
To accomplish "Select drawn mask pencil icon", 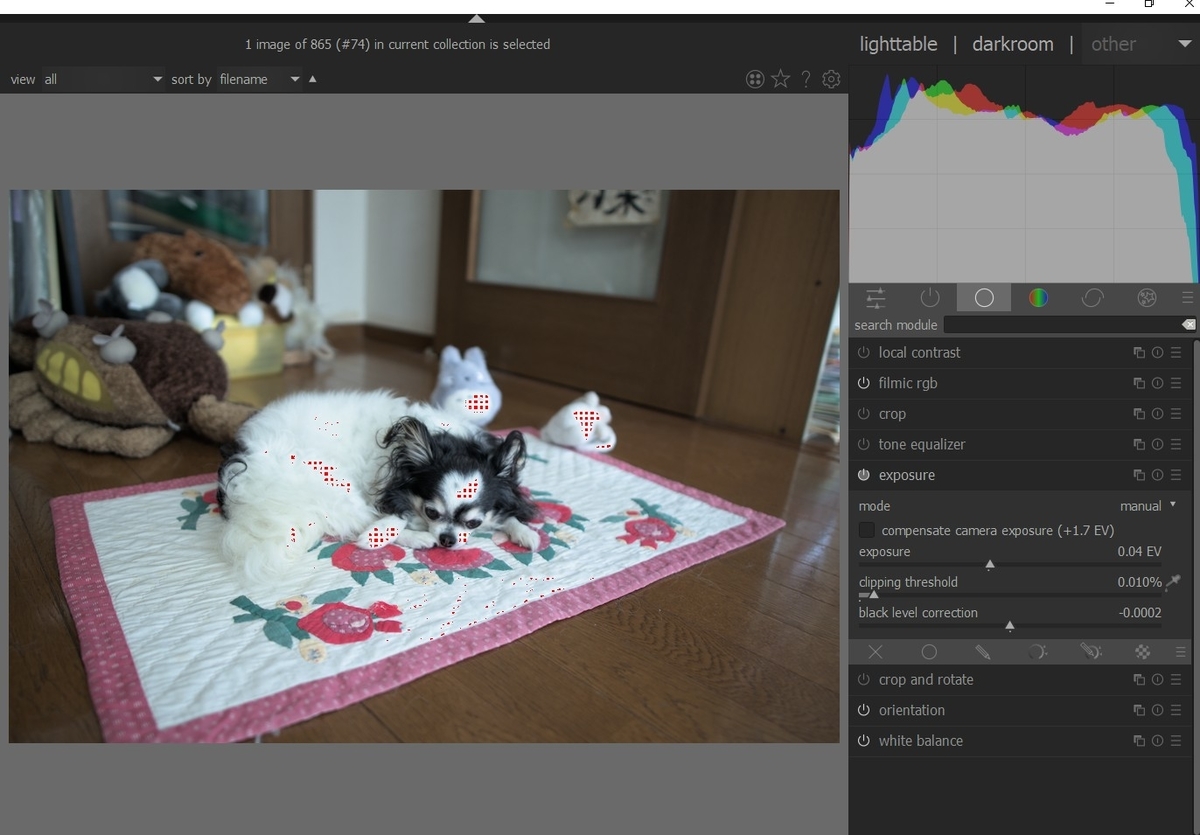I will click(x=983, y=652).
